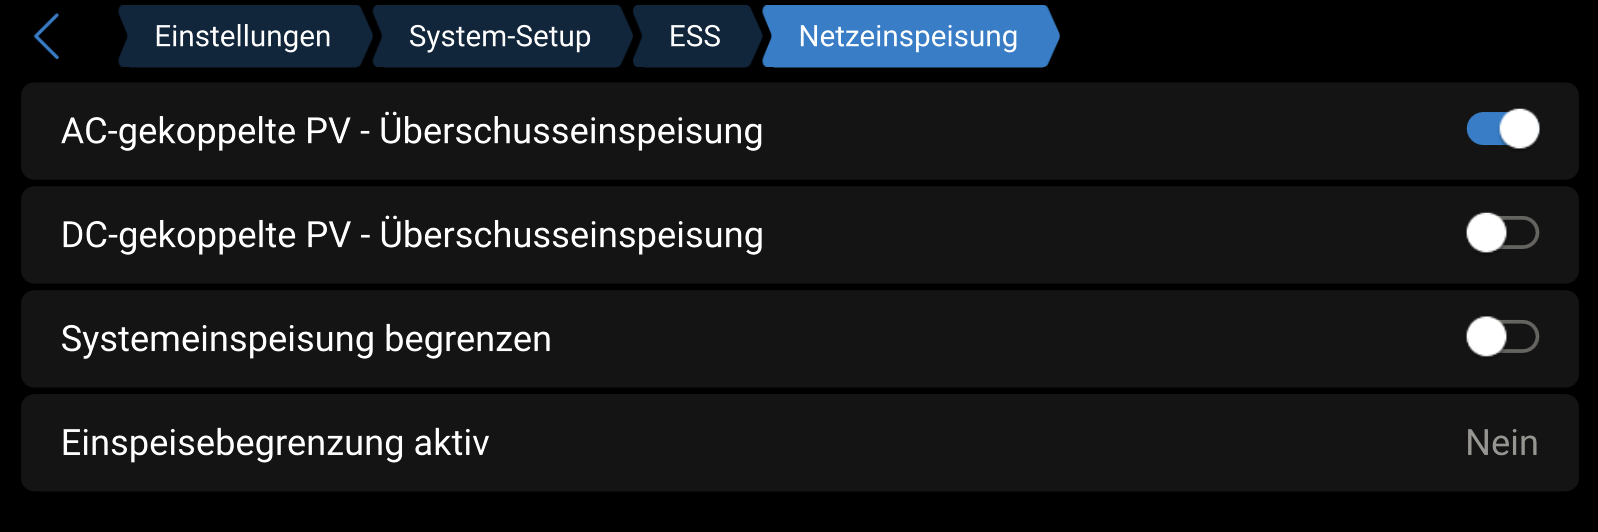
Task: Click the blue back arrow
Action: coord(47,37)
